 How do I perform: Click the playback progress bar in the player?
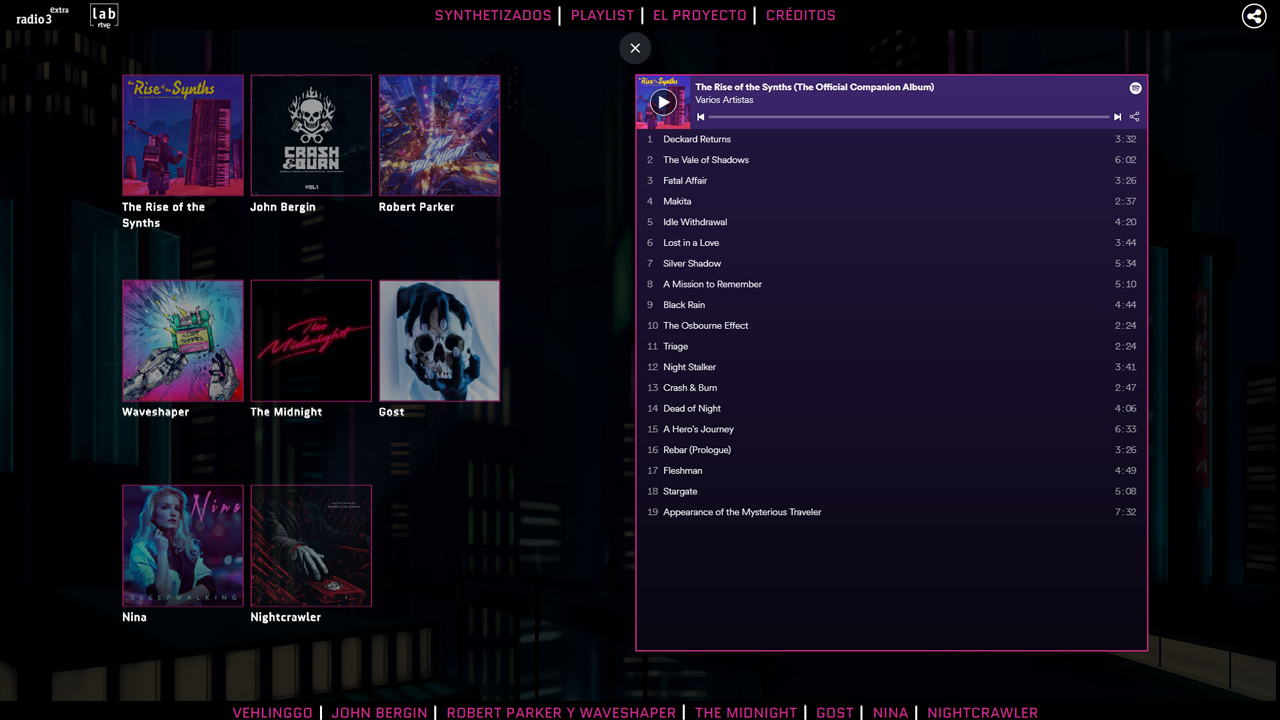click(x=909, y=117)
